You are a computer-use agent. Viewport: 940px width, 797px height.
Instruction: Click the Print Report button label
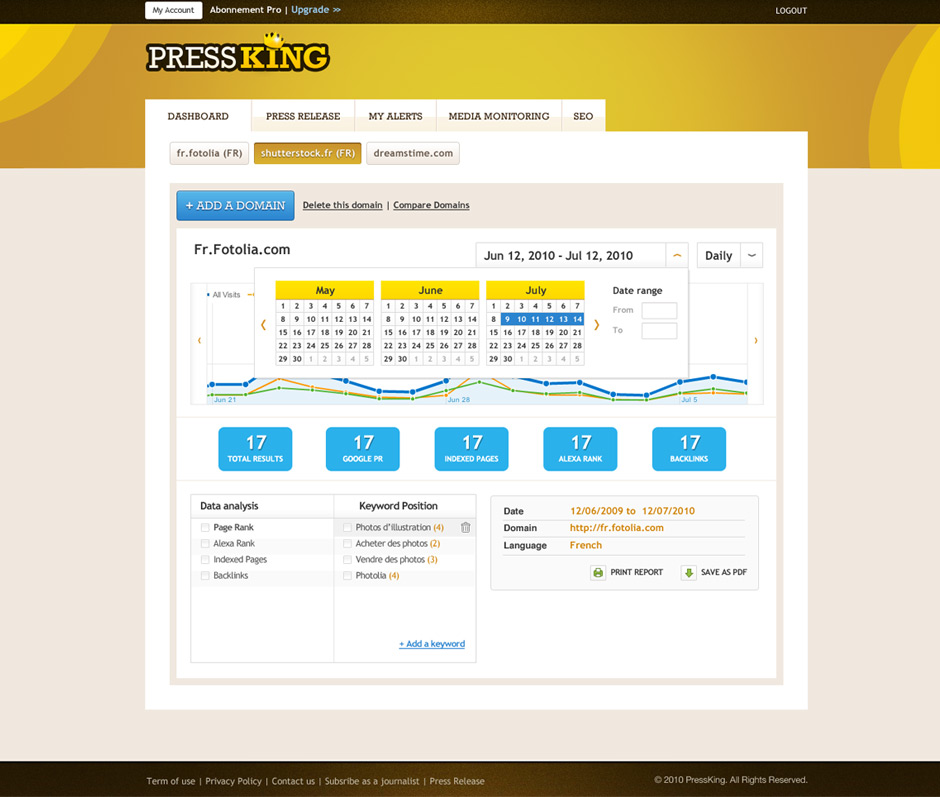pos(637,573)
